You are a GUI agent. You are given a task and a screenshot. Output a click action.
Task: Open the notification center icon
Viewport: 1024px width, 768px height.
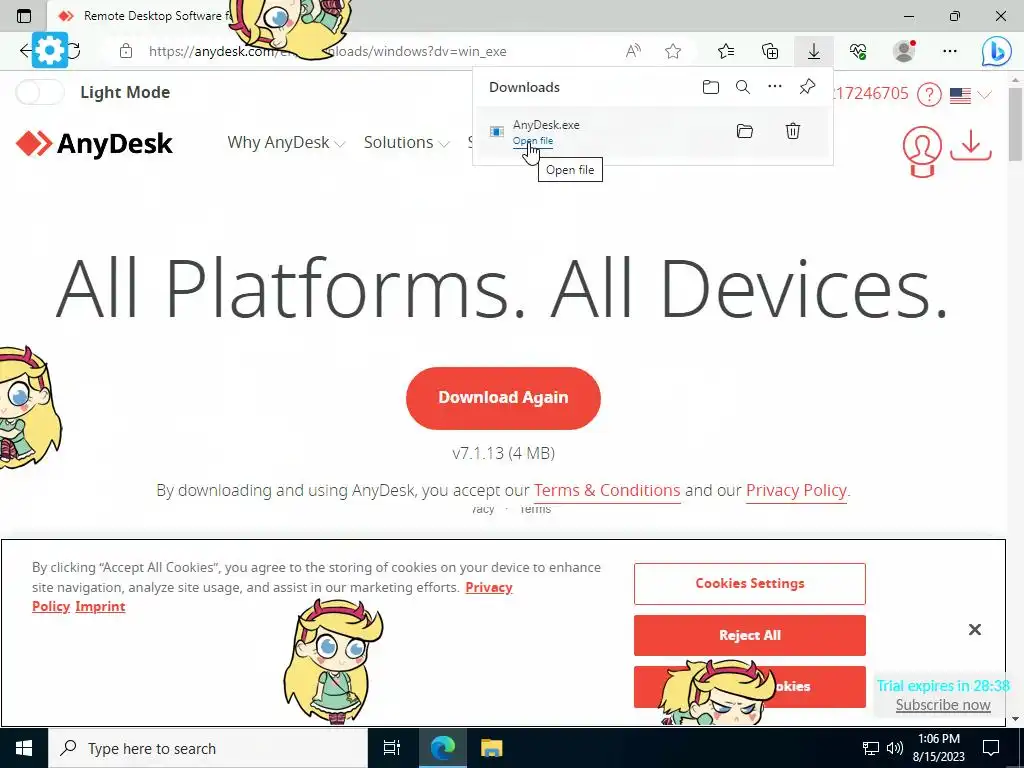(991, 748)
